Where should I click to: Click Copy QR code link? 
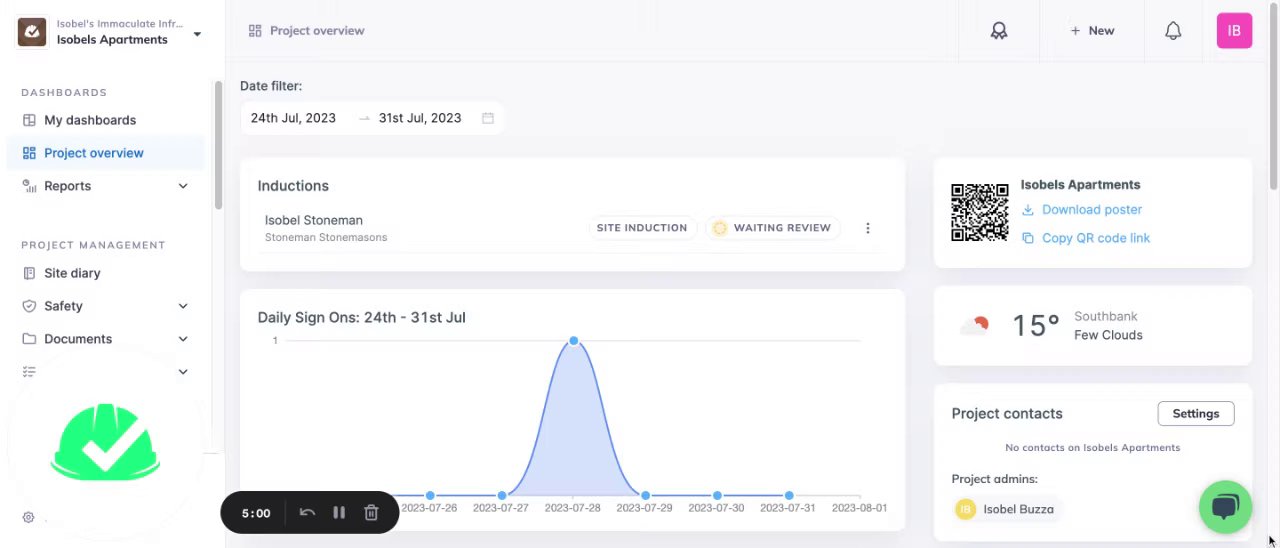[x=1095, y=238]
